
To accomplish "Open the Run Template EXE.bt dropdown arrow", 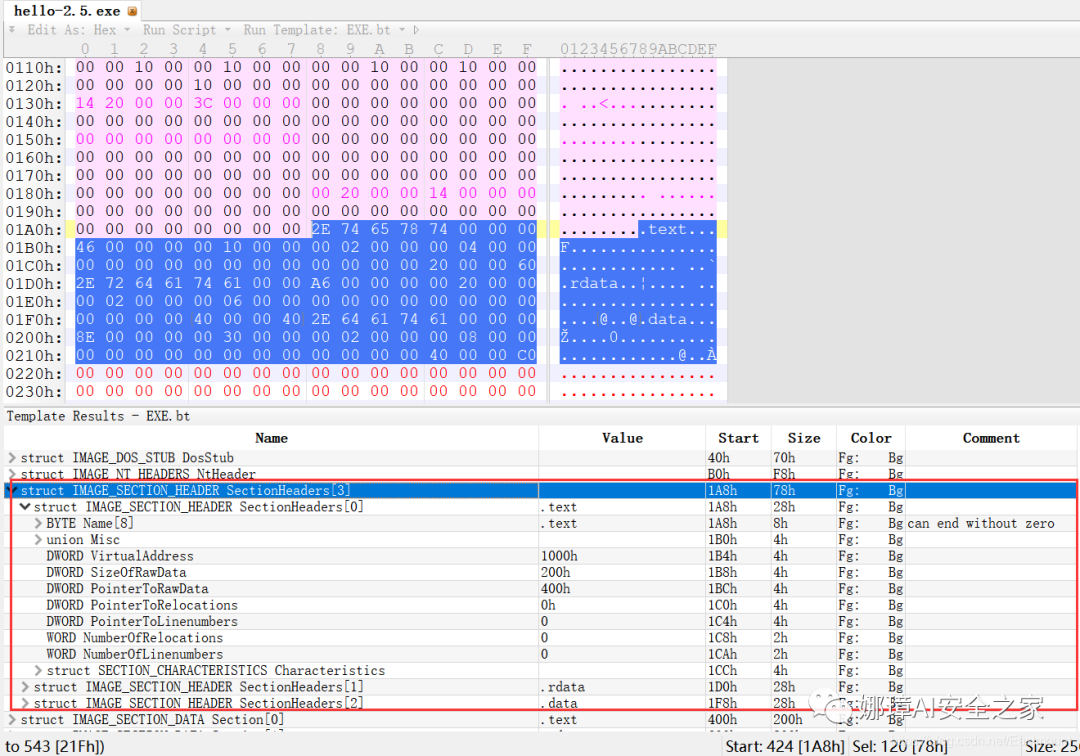I will [x=402, y=30].
